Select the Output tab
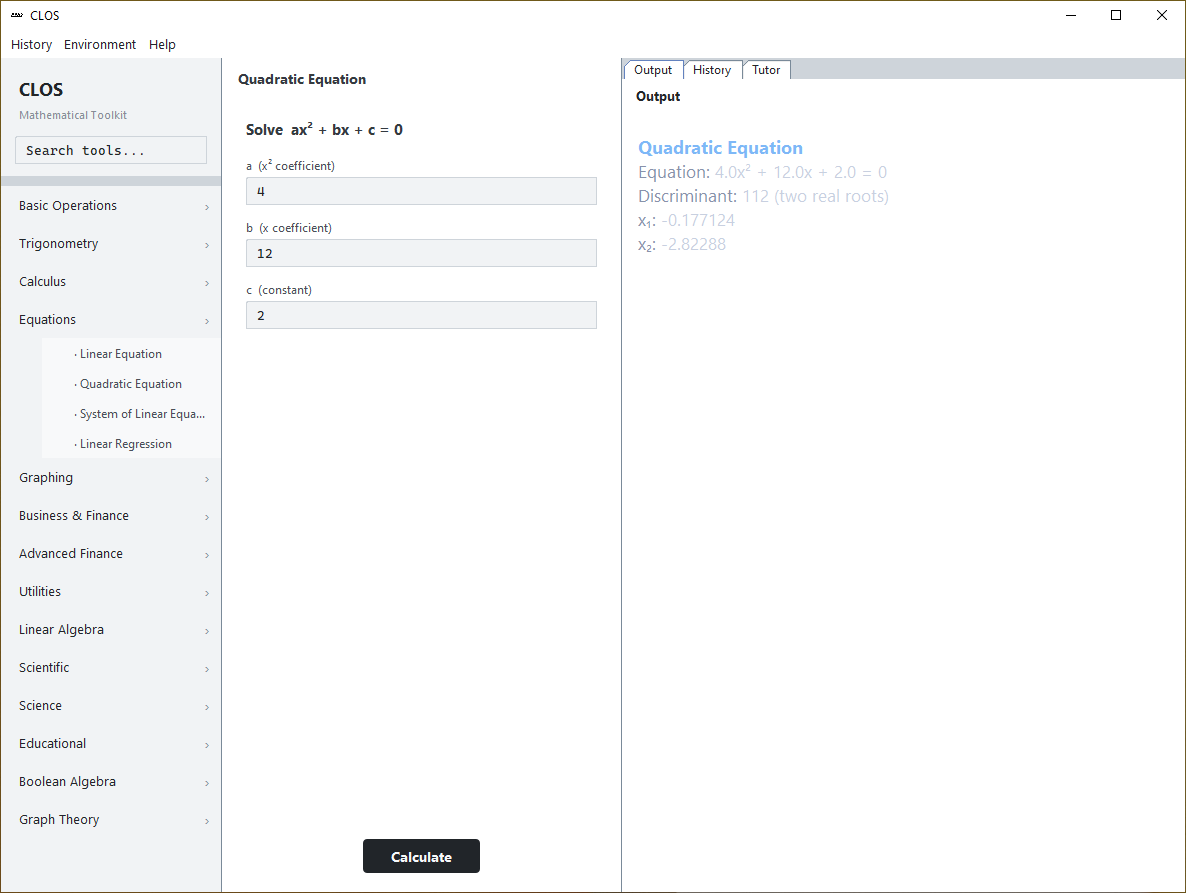 (654, 70)
